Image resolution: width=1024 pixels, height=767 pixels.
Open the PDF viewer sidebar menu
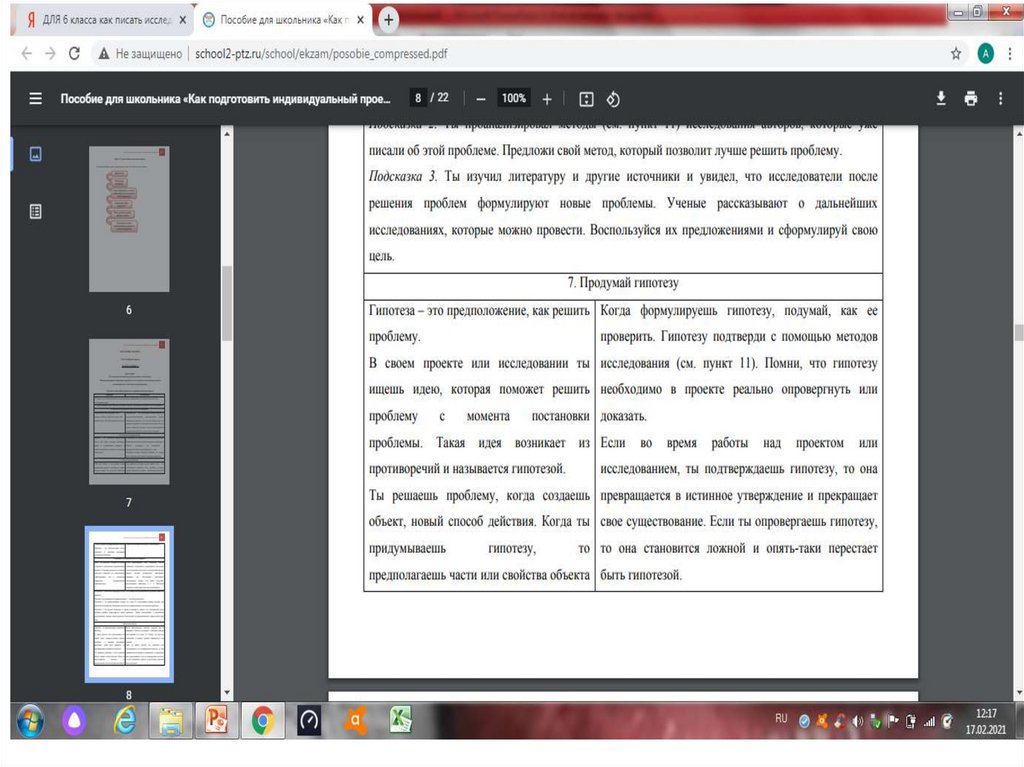tap(35, 99)
